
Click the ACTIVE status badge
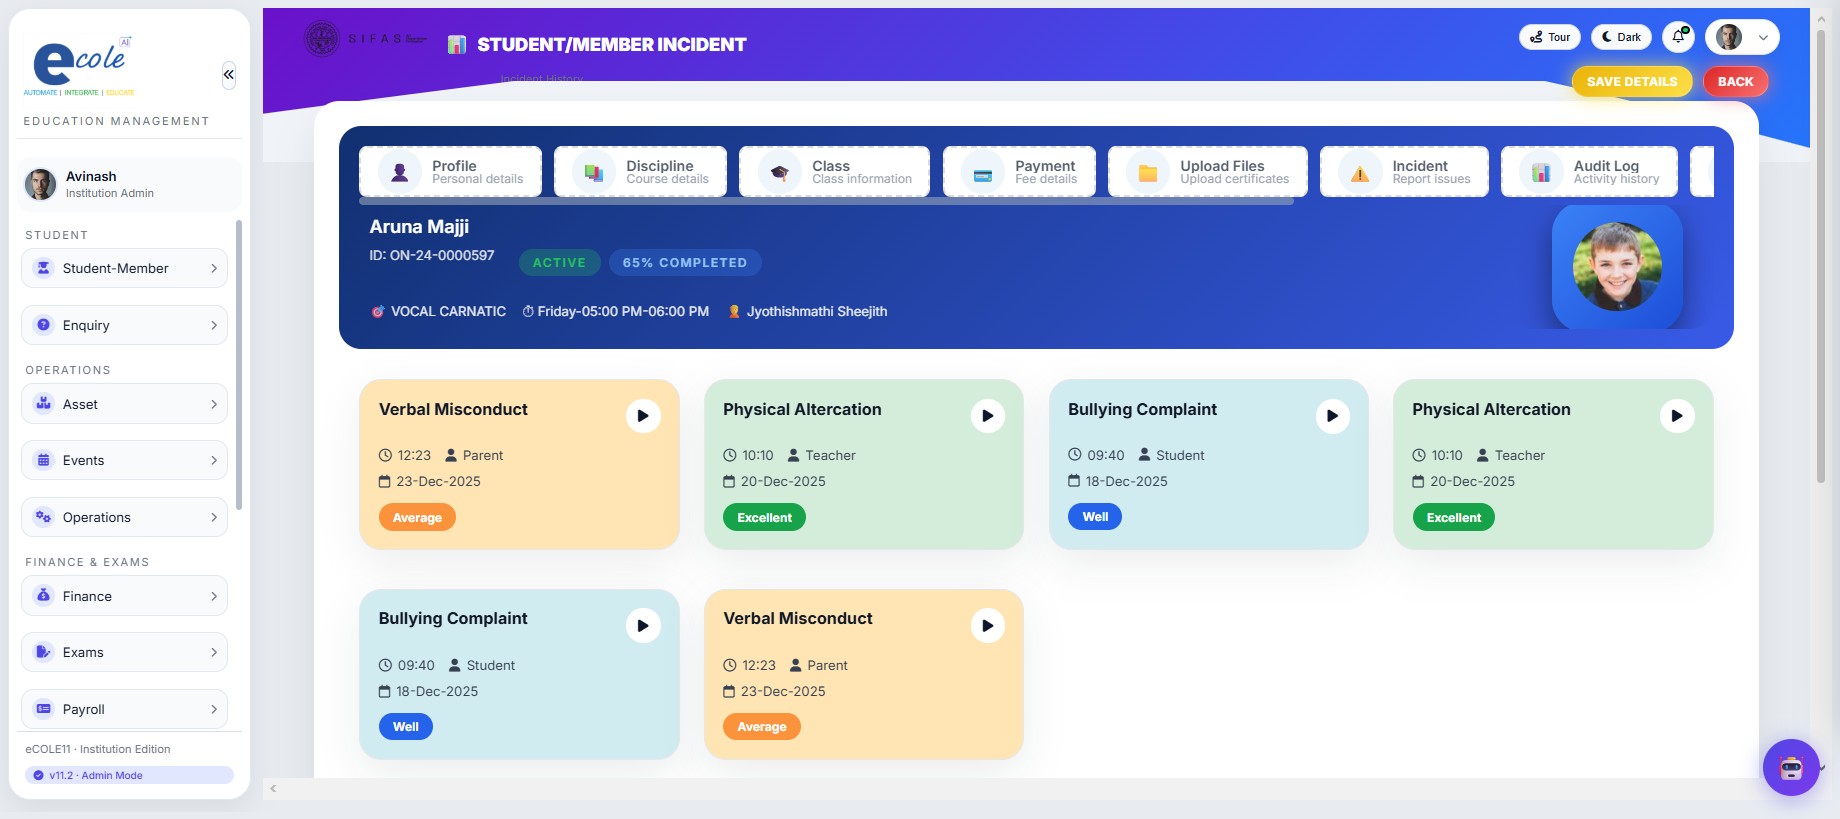click(x=559, y=263)
